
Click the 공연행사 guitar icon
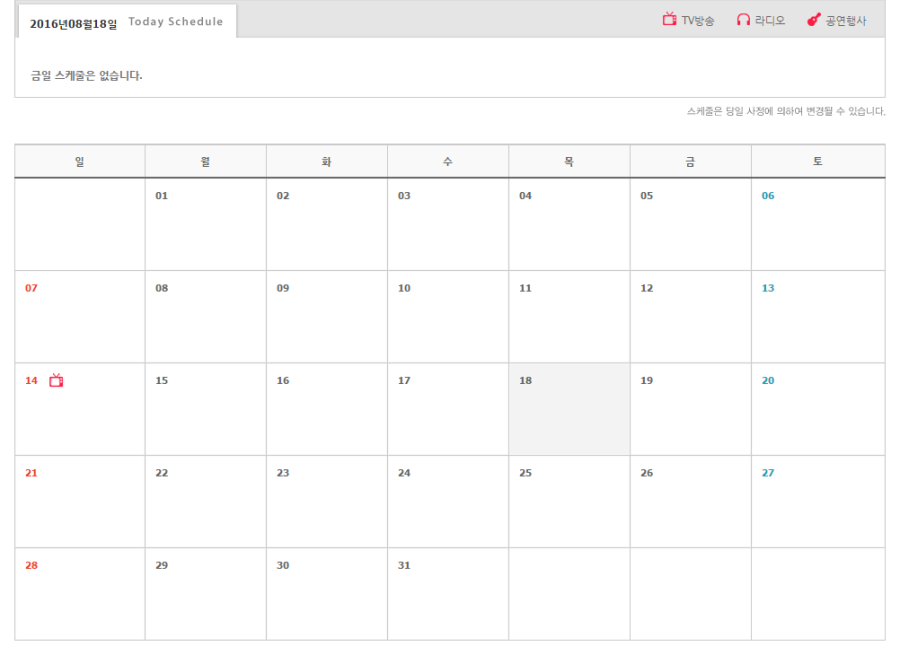coord(813,20)
